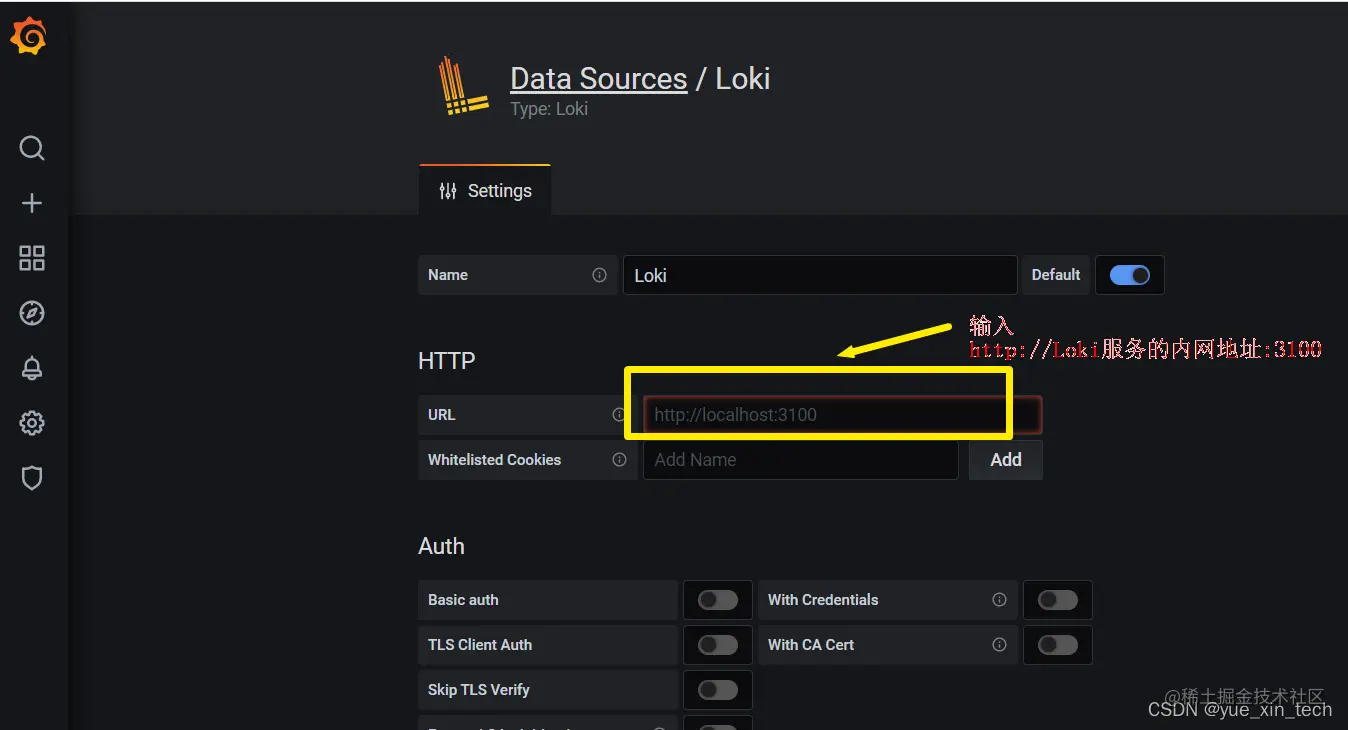Click the Add button for Whitelisted Cookies

click(1005, 459)
